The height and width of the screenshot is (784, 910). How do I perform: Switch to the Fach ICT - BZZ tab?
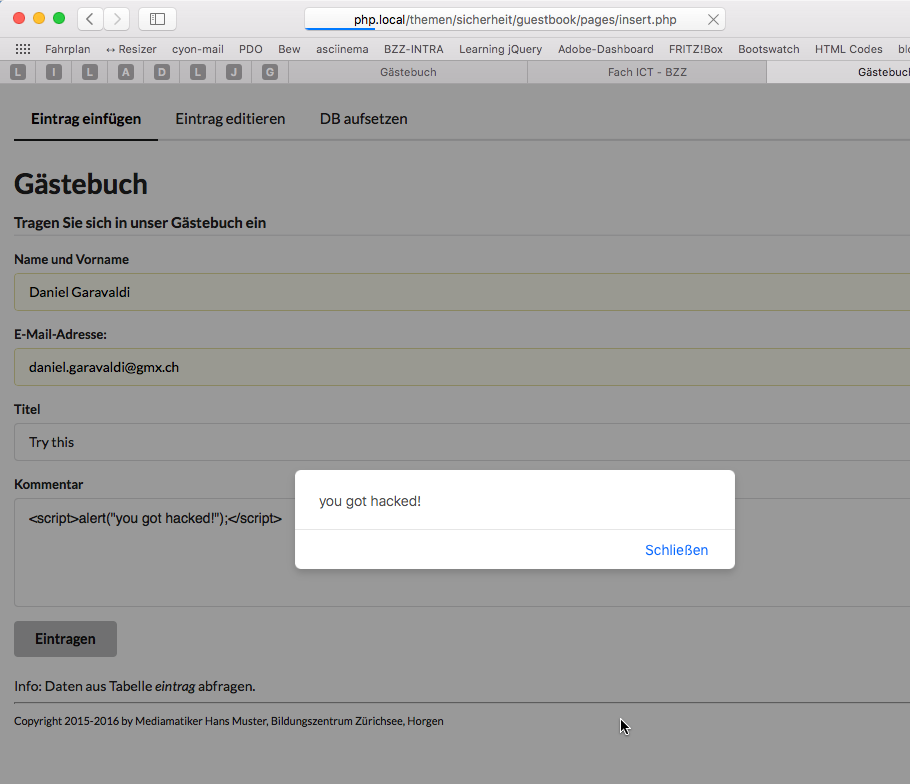tap(647, 72)
